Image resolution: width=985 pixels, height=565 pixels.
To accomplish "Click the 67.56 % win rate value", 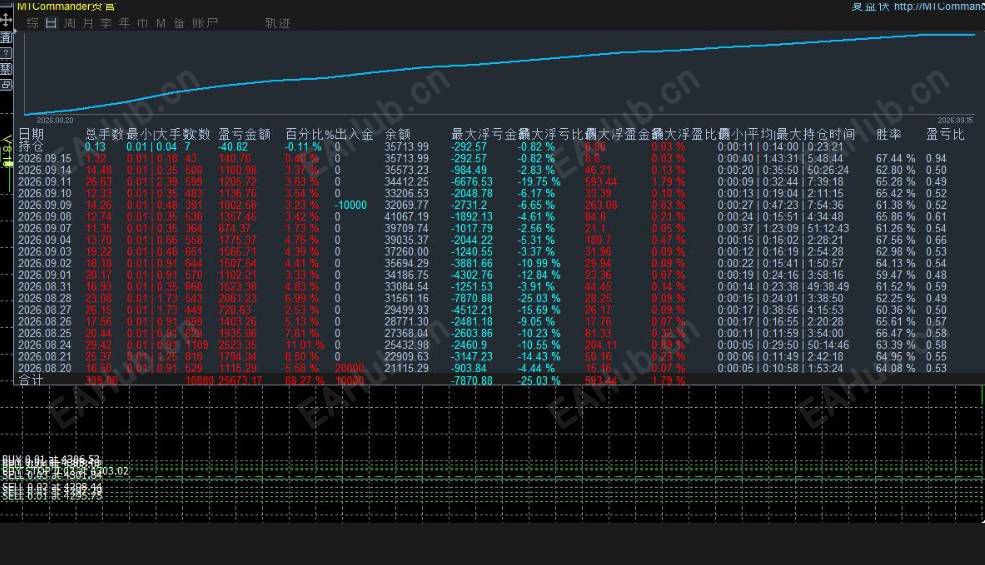I will click(896, 240).
